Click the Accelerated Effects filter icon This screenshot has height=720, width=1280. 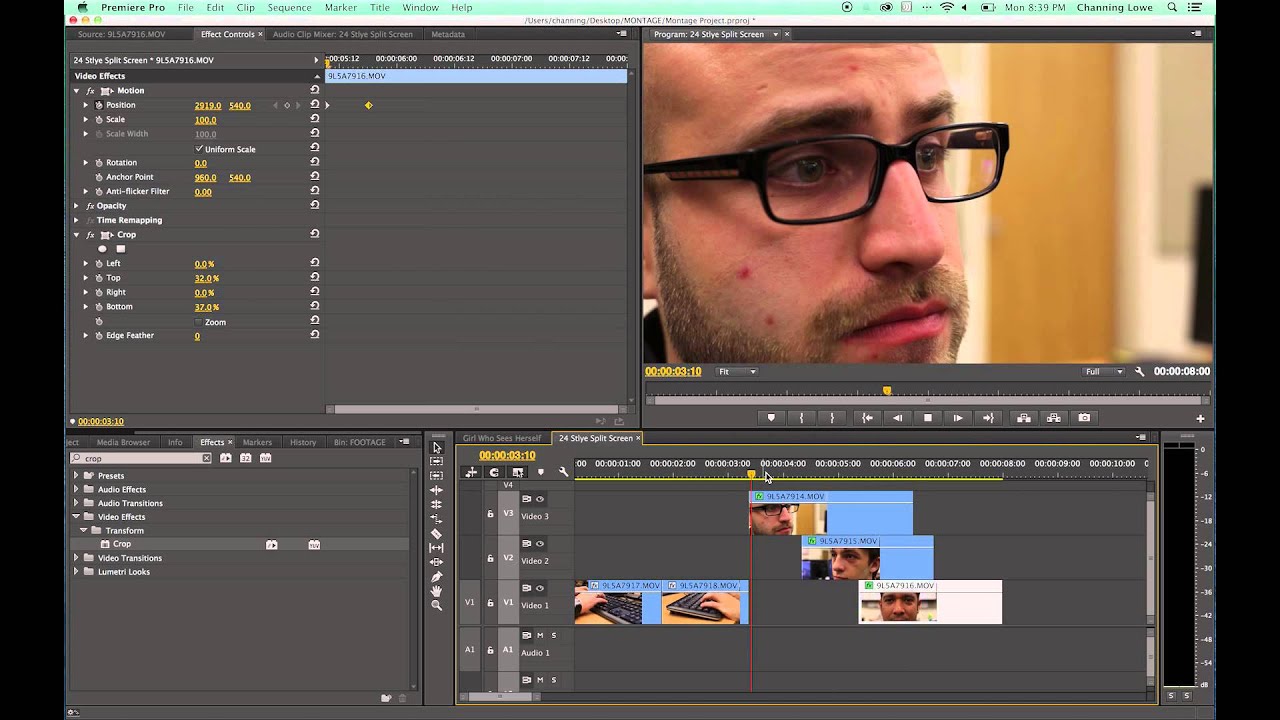[226, 458]
